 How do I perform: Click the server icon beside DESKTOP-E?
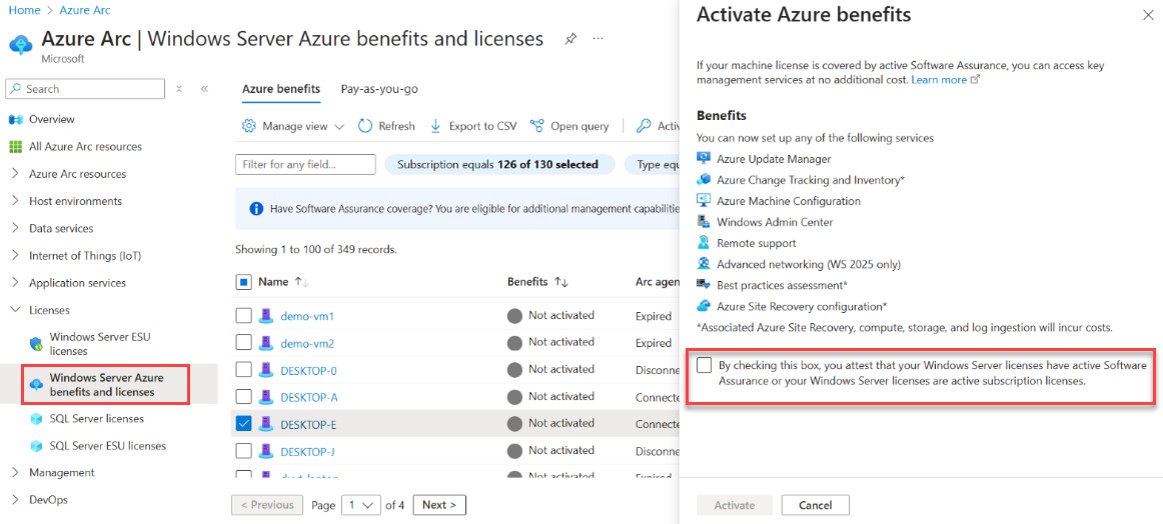point(266,425)
